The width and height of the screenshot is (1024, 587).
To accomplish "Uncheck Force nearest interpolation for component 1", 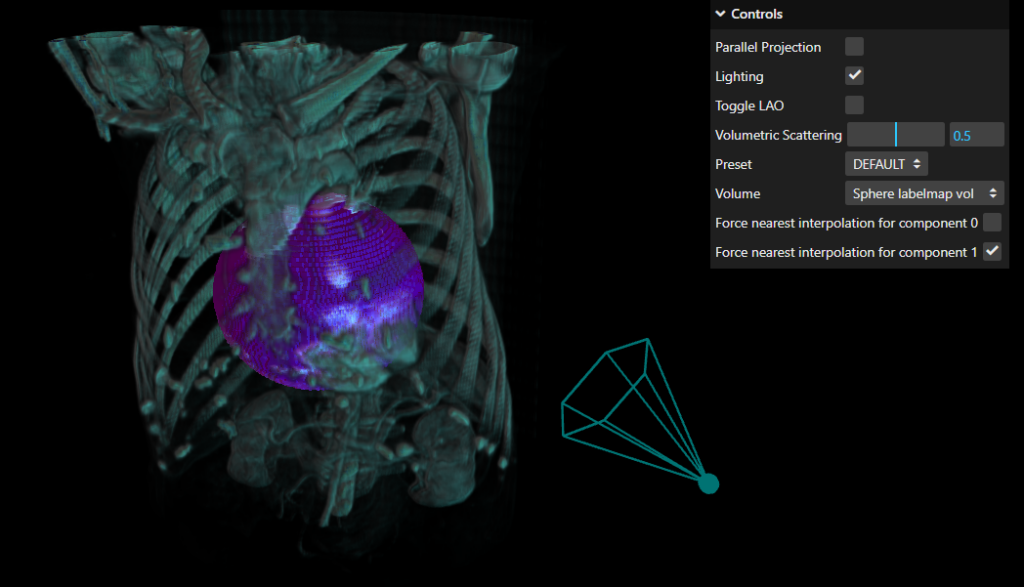I will (992, 252).
